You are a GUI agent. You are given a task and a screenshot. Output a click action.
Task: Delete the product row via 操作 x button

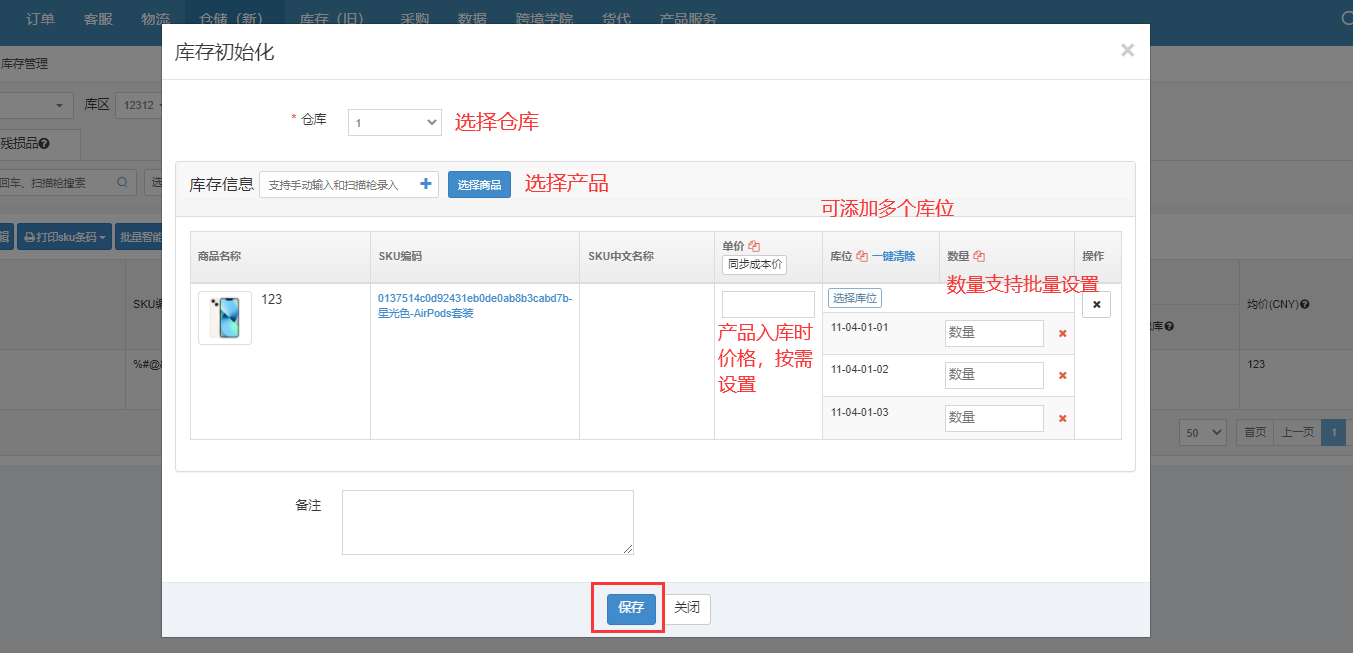tap(1096, 304)
